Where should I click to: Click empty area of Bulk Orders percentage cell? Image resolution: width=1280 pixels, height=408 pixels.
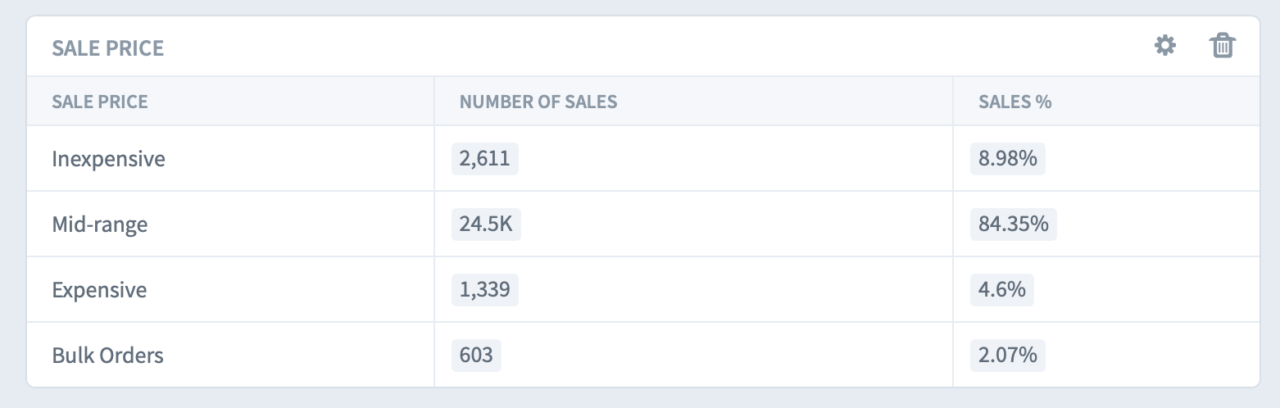[1150, 355]
